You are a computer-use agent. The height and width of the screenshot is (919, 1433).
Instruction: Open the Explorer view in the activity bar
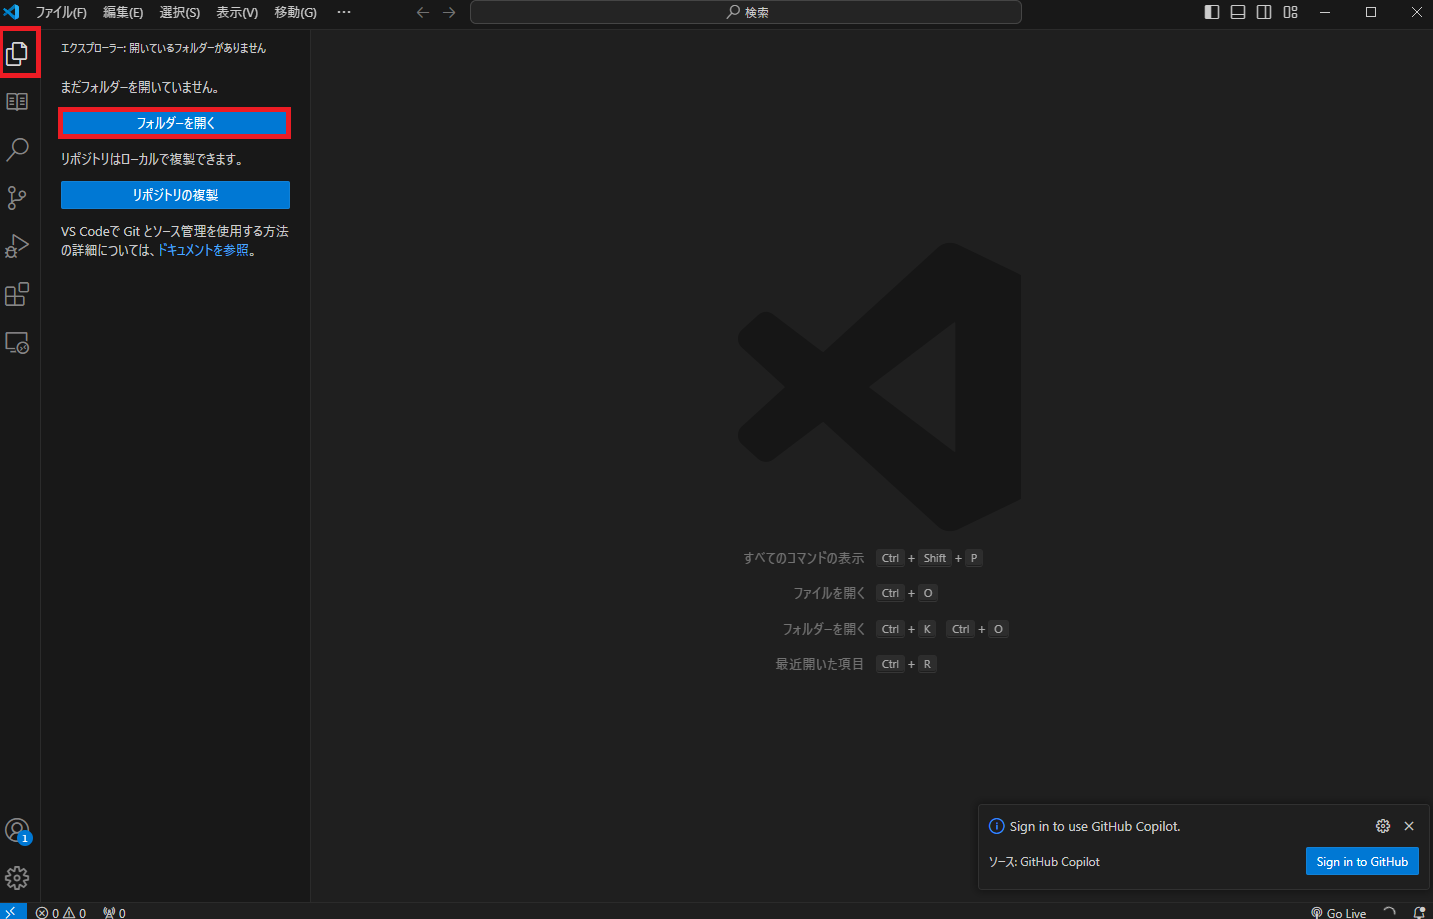click(17, 53)
